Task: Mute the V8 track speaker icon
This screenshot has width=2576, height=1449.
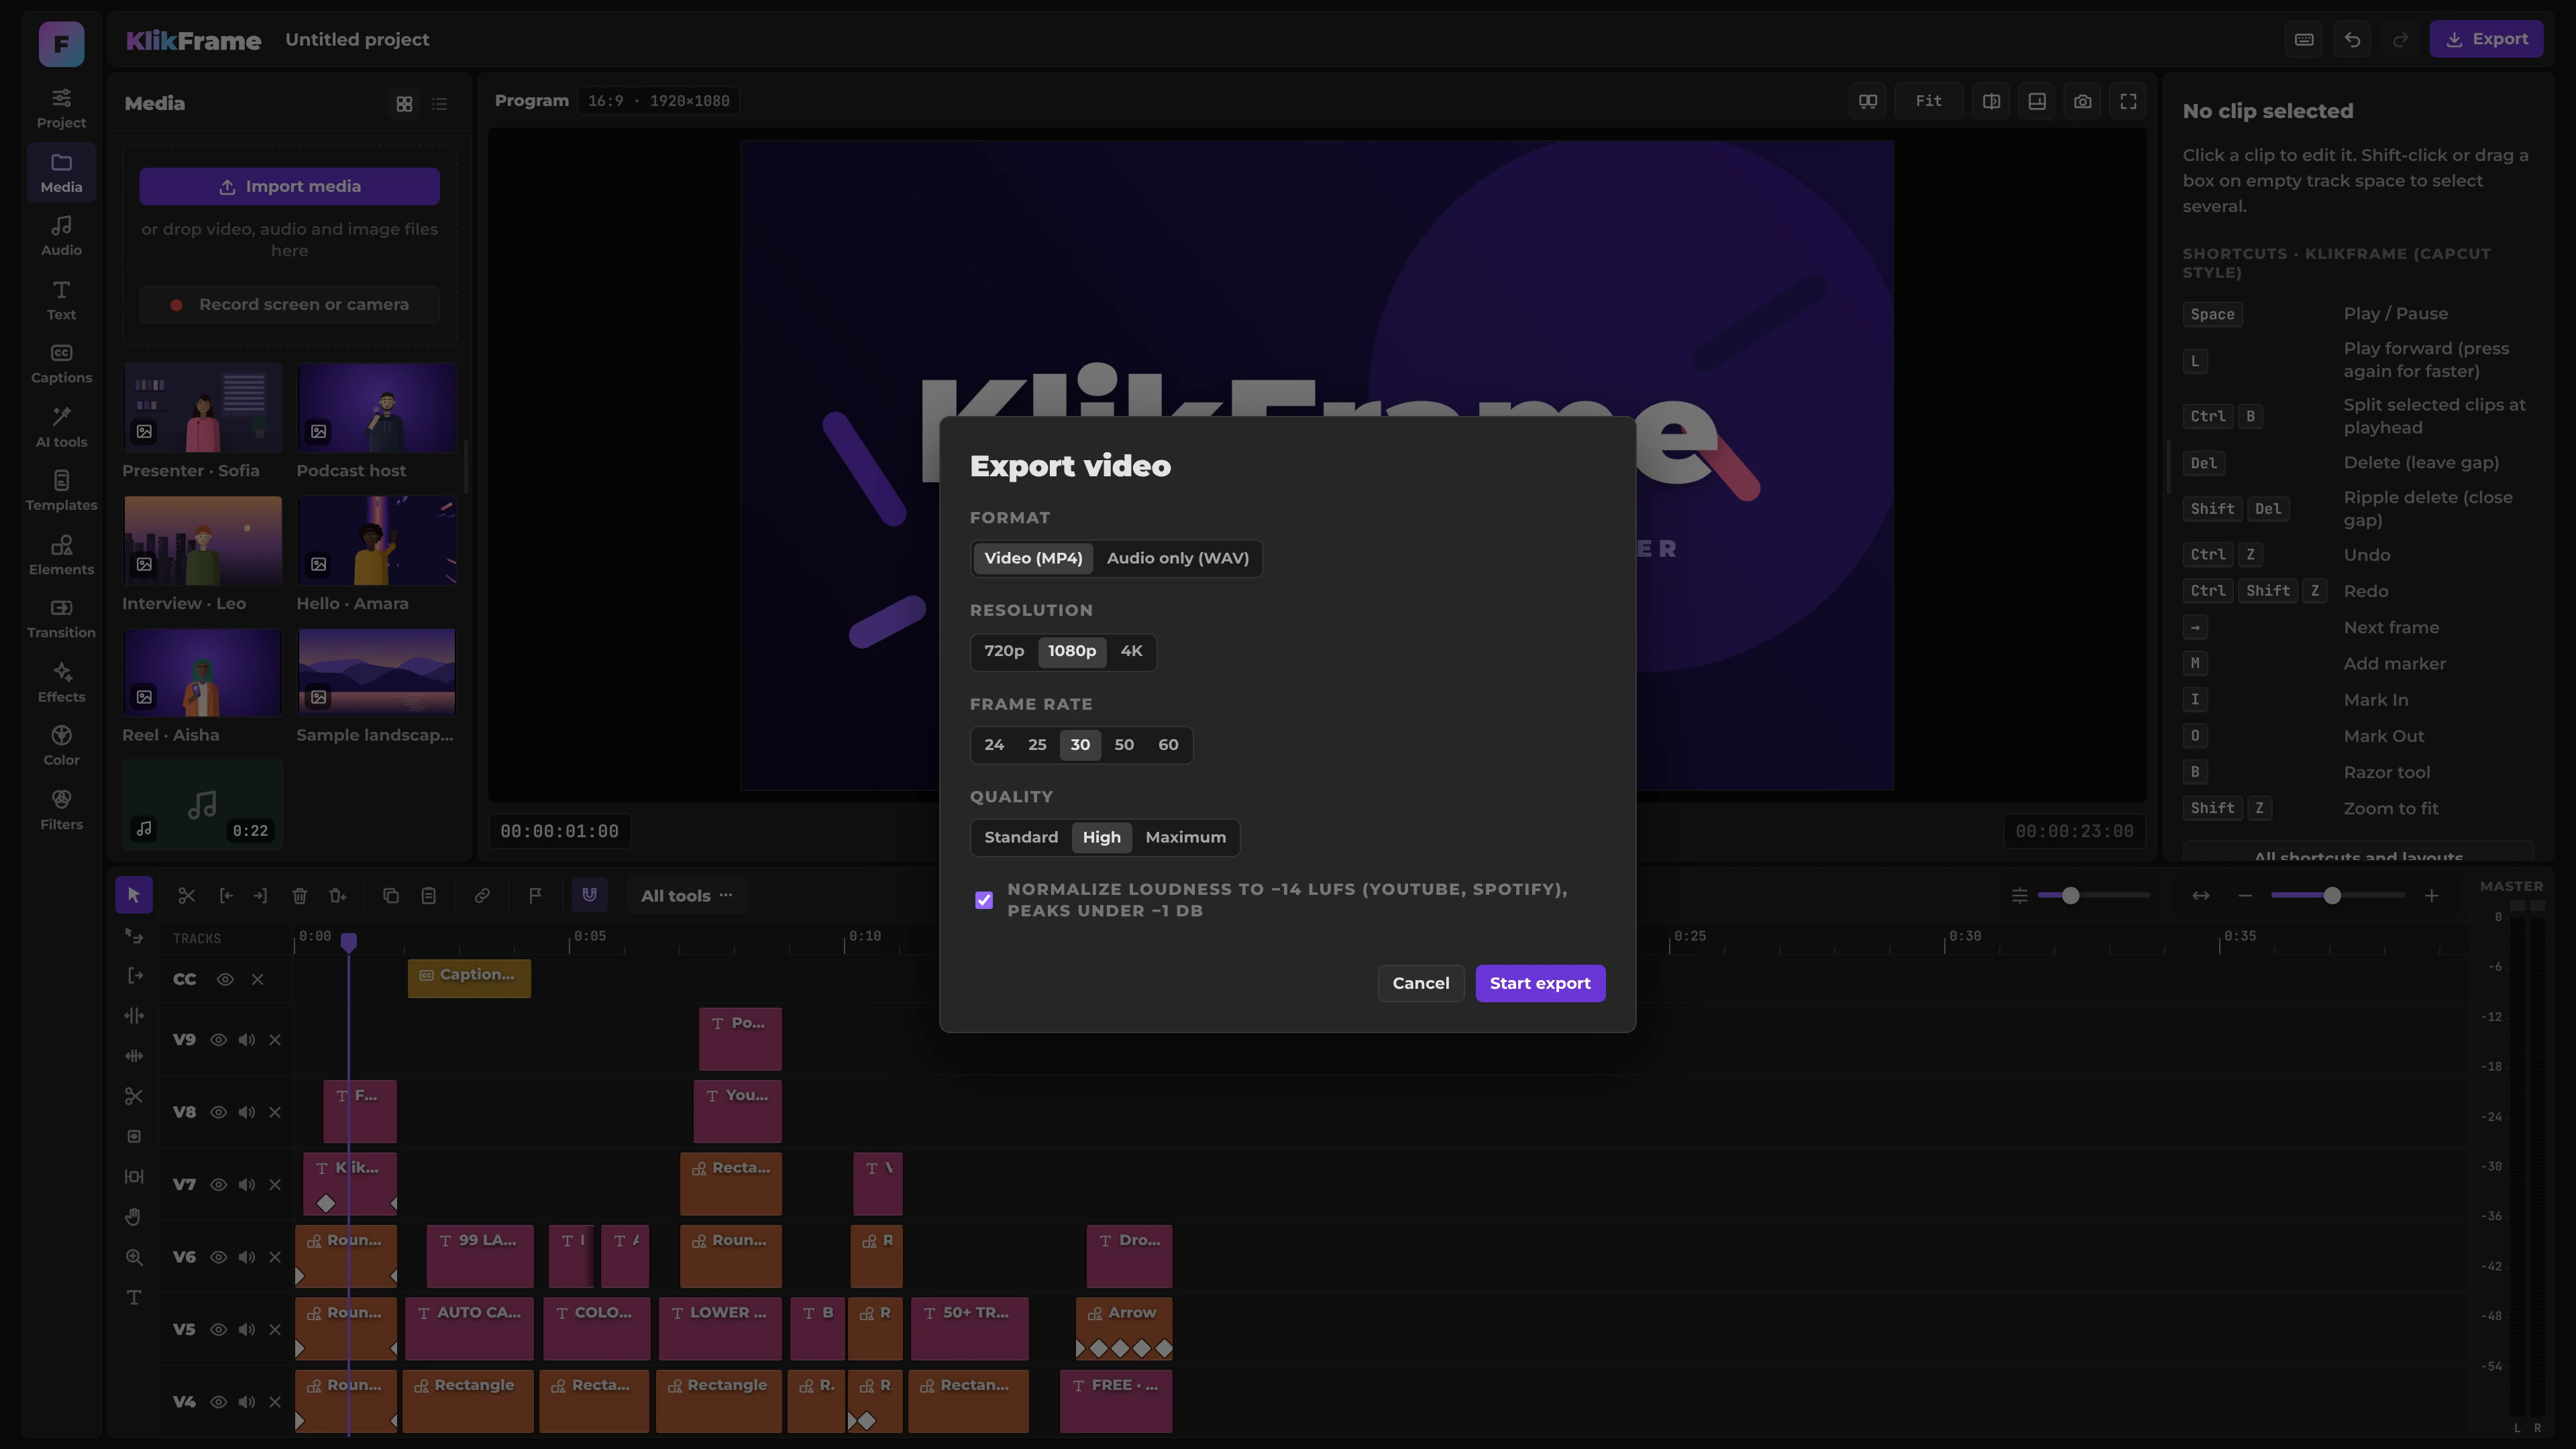Action: tap(246, 1112)
